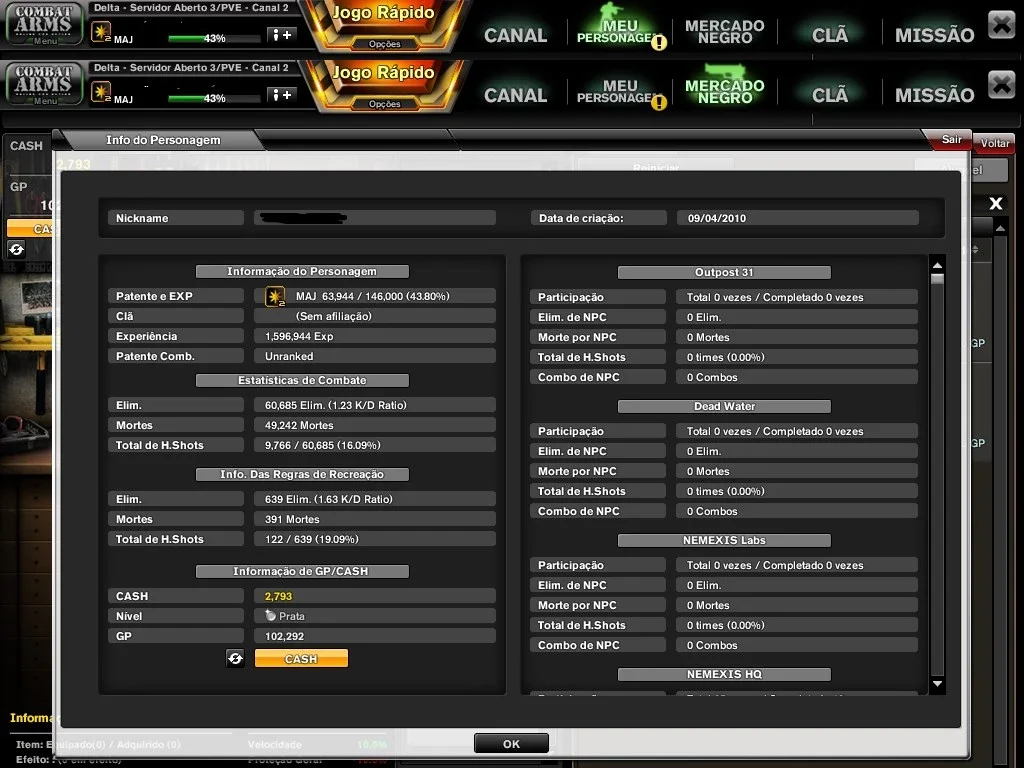
Task: Click Outpost 31 section header
Action: coord(724,272)
